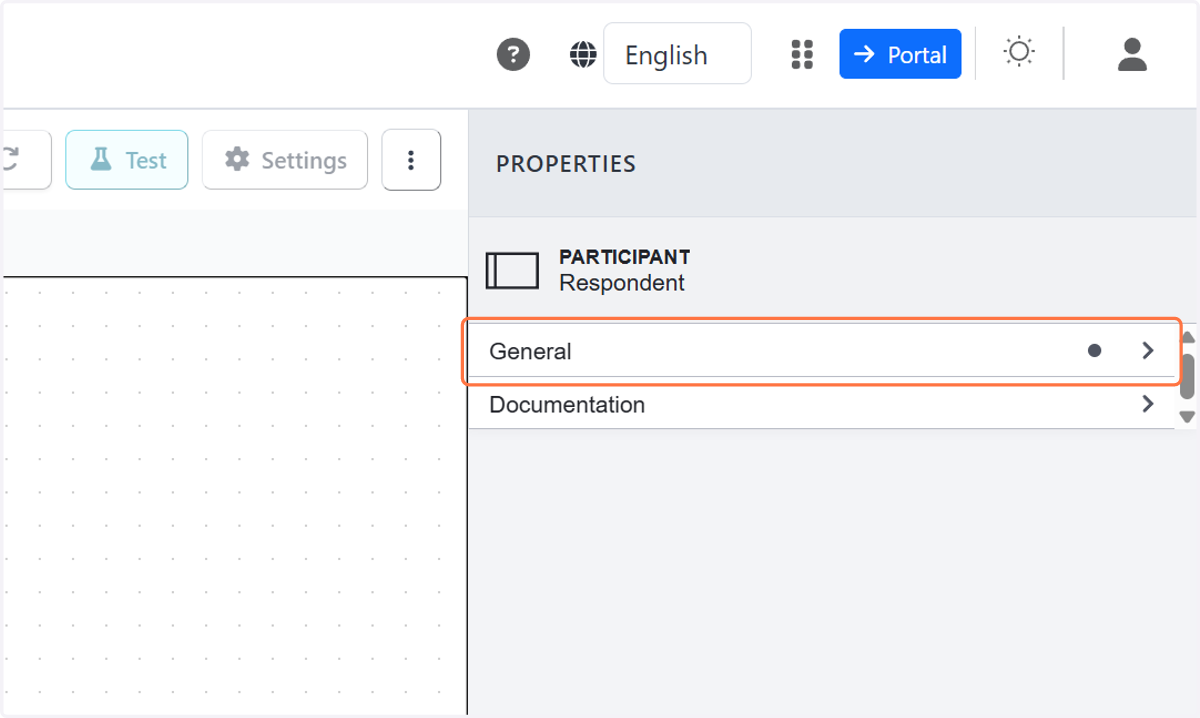Screen dimensions: 1200x718
Task: Click the flask icon on Test
Action: [100, 160]
